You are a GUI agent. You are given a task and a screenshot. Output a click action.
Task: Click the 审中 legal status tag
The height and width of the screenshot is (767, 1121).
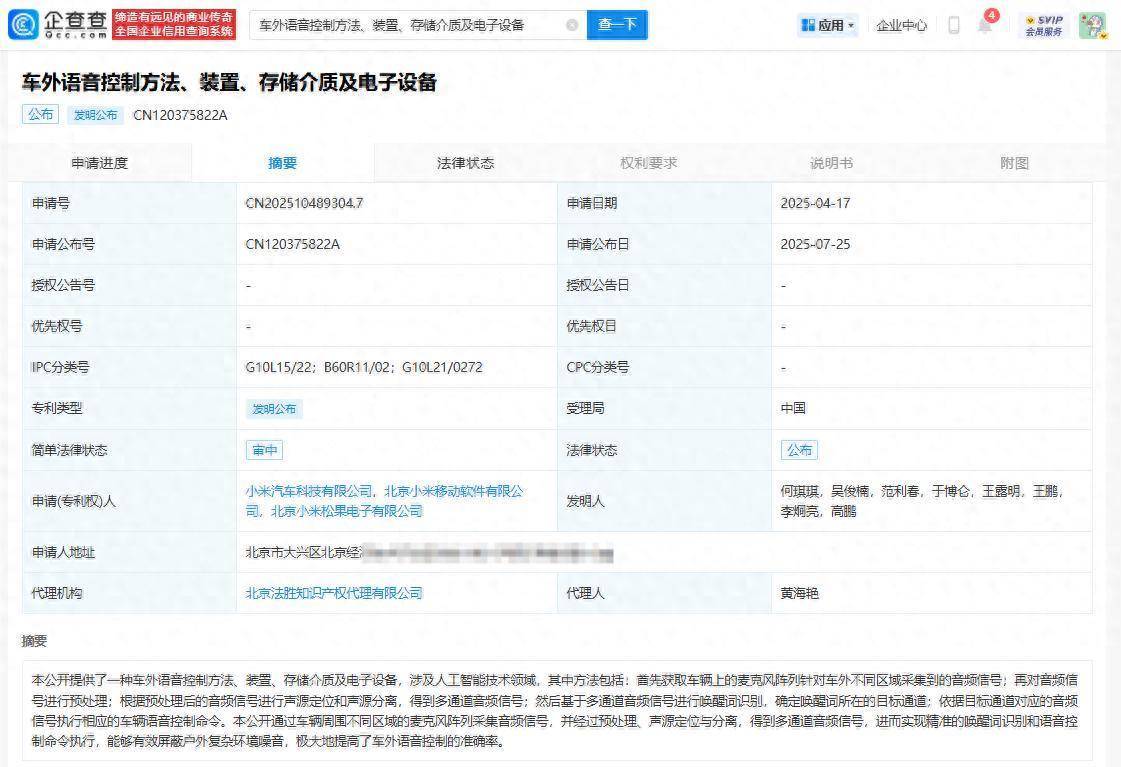tap(264, 450)
